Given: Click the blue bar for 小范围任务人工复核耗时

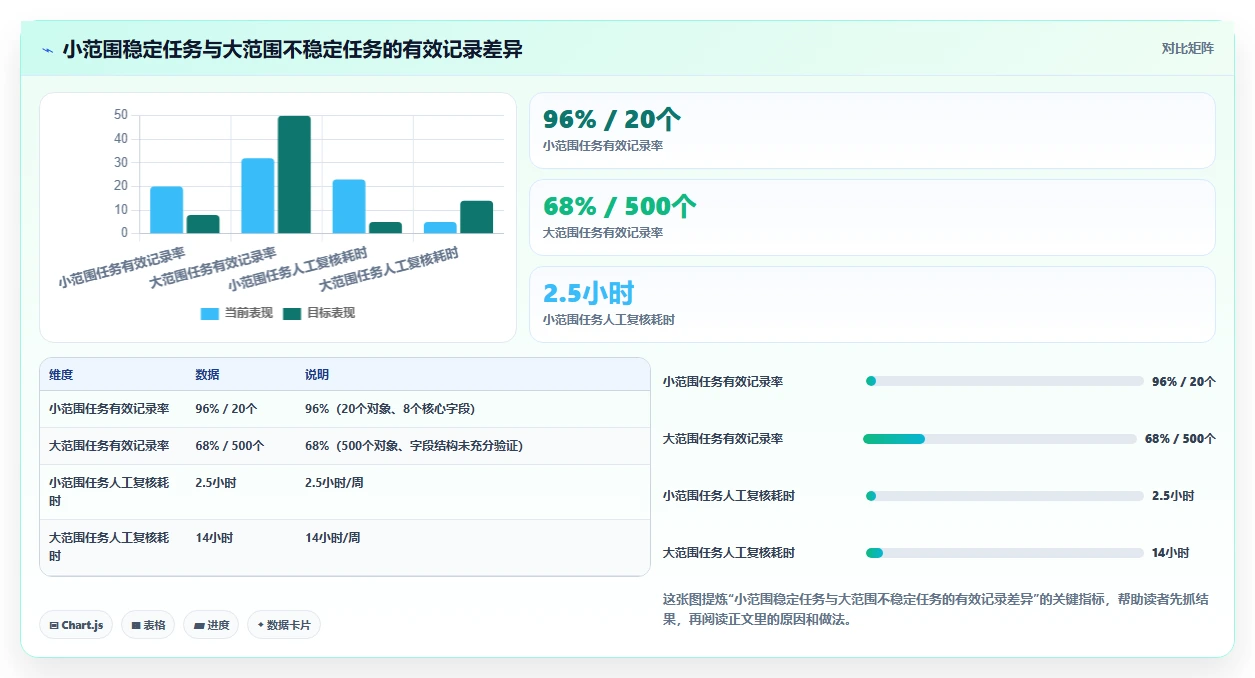Looking at the screenshot, I should 349,207.
